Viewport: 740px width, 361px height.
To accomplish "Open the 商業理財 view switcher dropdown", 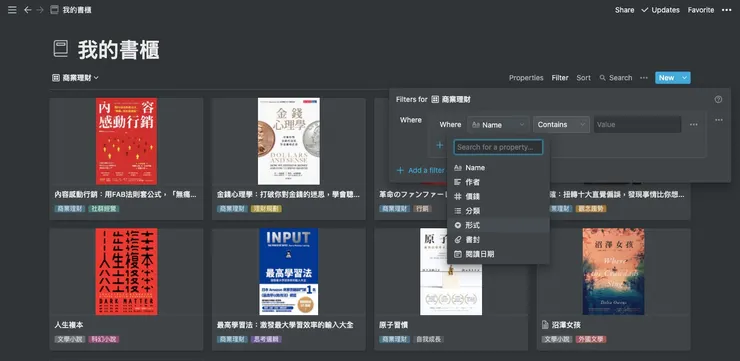I will pos(76,78).
